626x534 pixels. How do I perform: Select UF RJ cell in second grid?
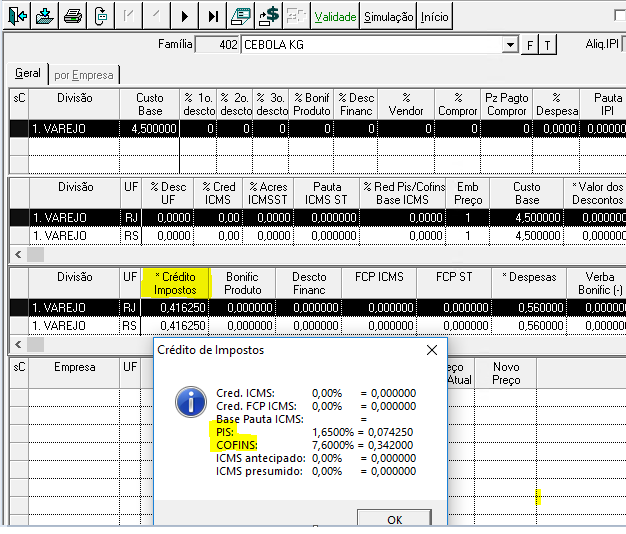(131, 218)
